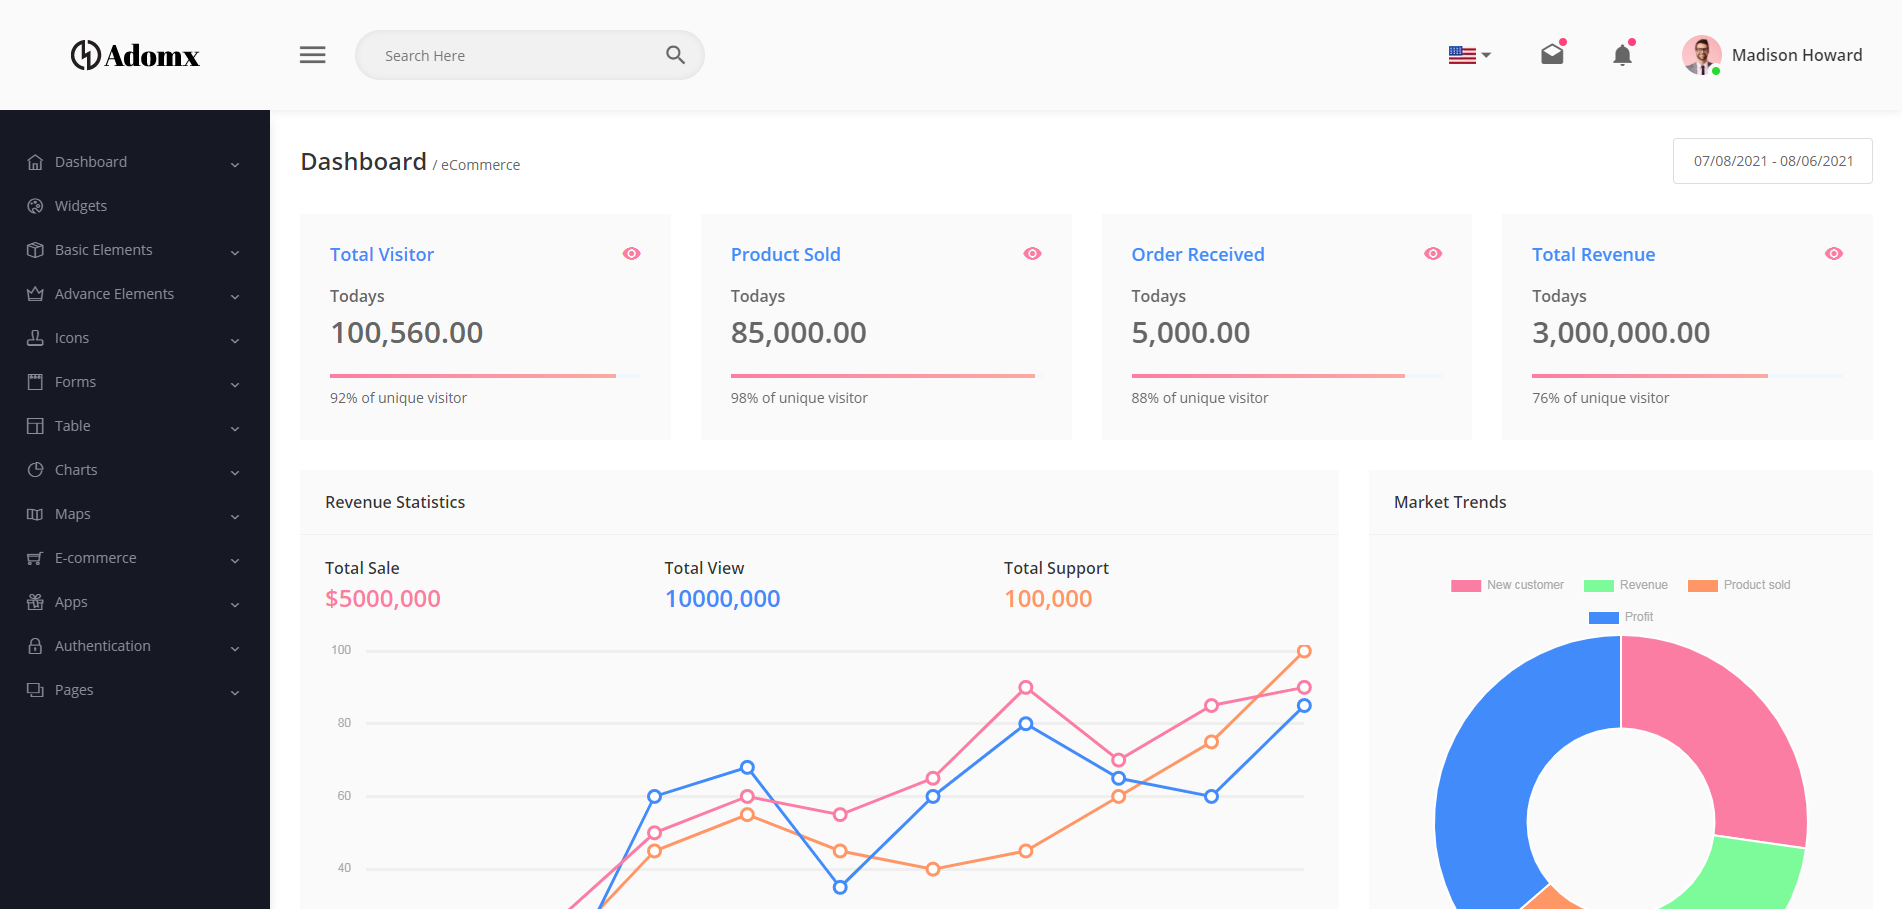Select the E-commerce sidebar entry
Viewport: 1902px width, 909px height.
(95, 557)
